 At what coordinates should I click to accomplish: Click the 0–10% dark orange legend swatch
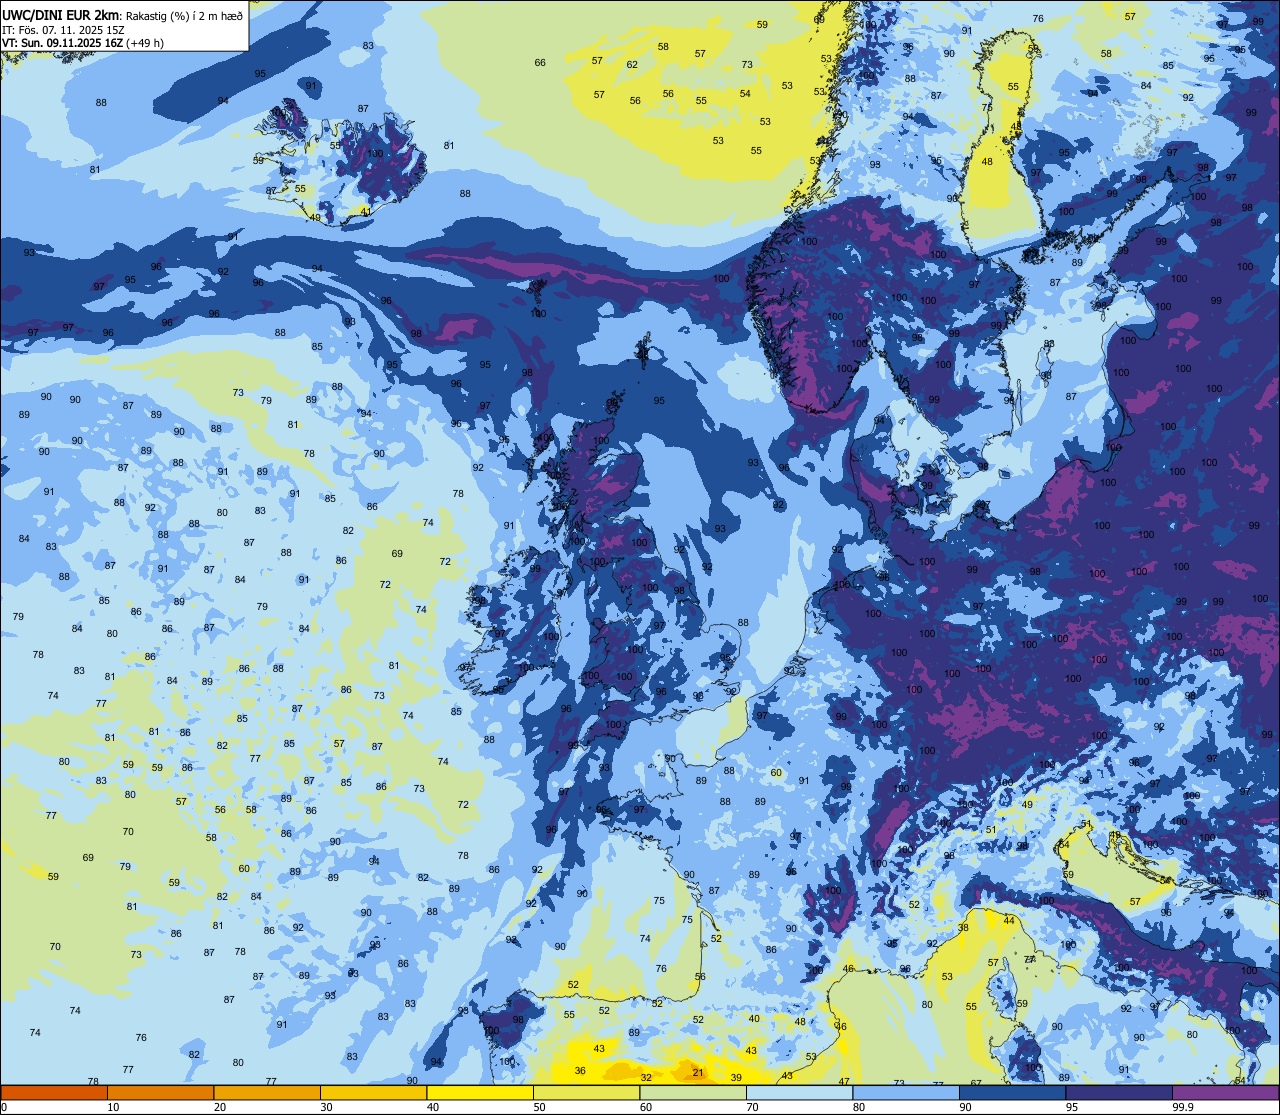pyautogui.click(x=54, y=1092)
